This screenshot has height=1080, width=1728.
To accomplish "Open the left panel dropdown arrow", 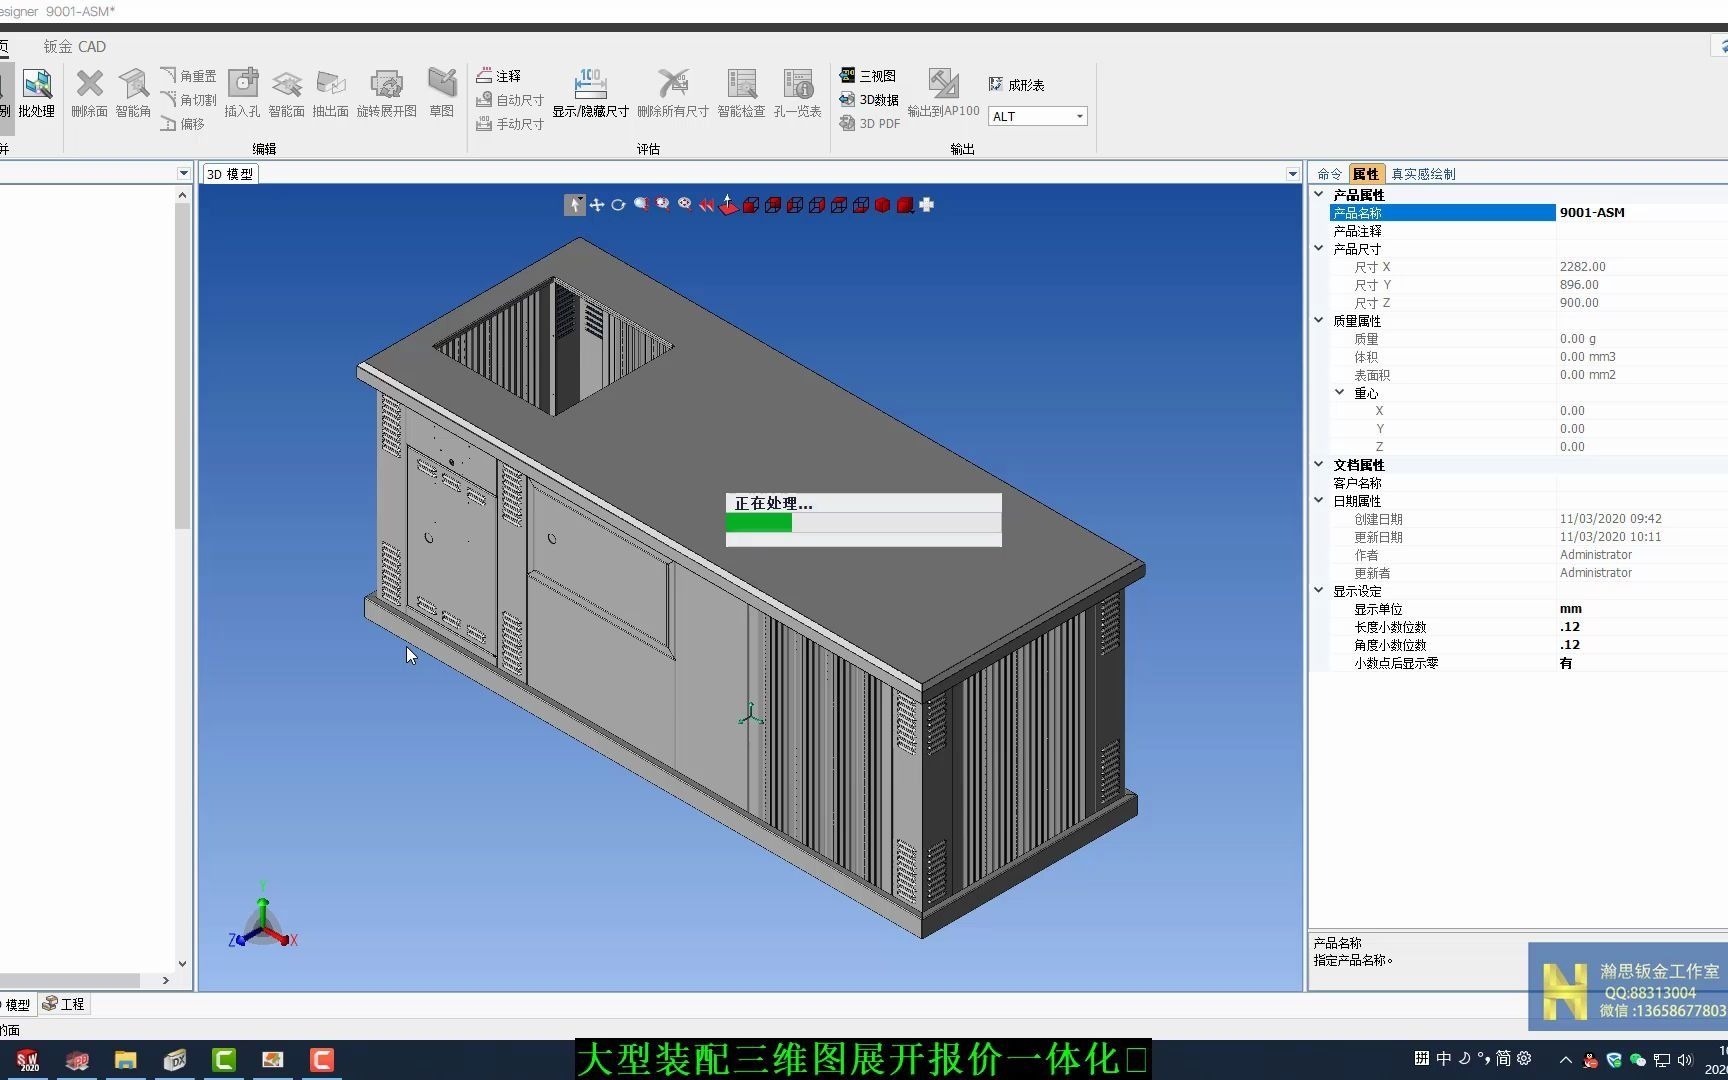I will coord(183,173).
